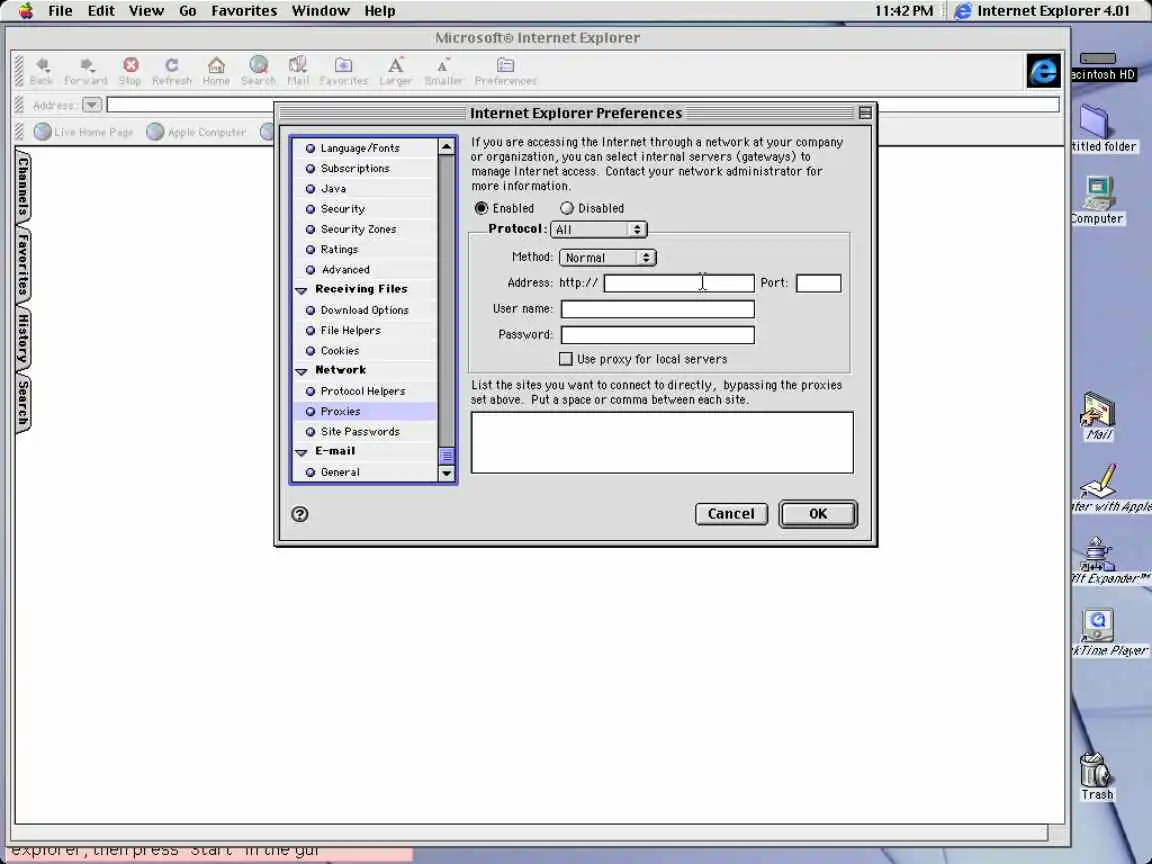Select Security Zones in the list

pos(364,229)
